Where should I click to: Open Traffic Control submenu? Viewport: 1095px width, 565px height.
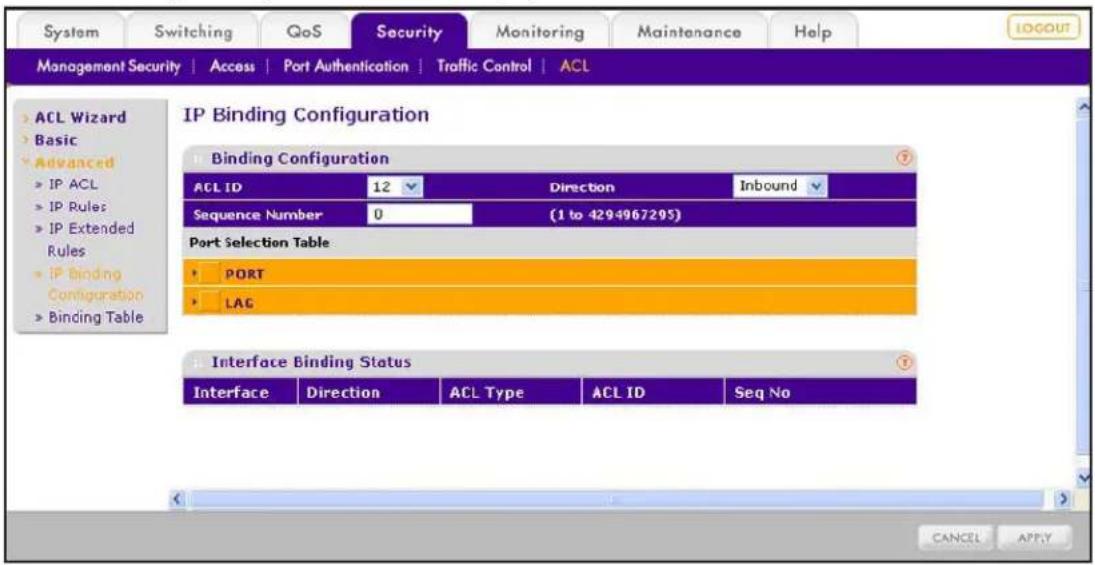pos(484,67)
